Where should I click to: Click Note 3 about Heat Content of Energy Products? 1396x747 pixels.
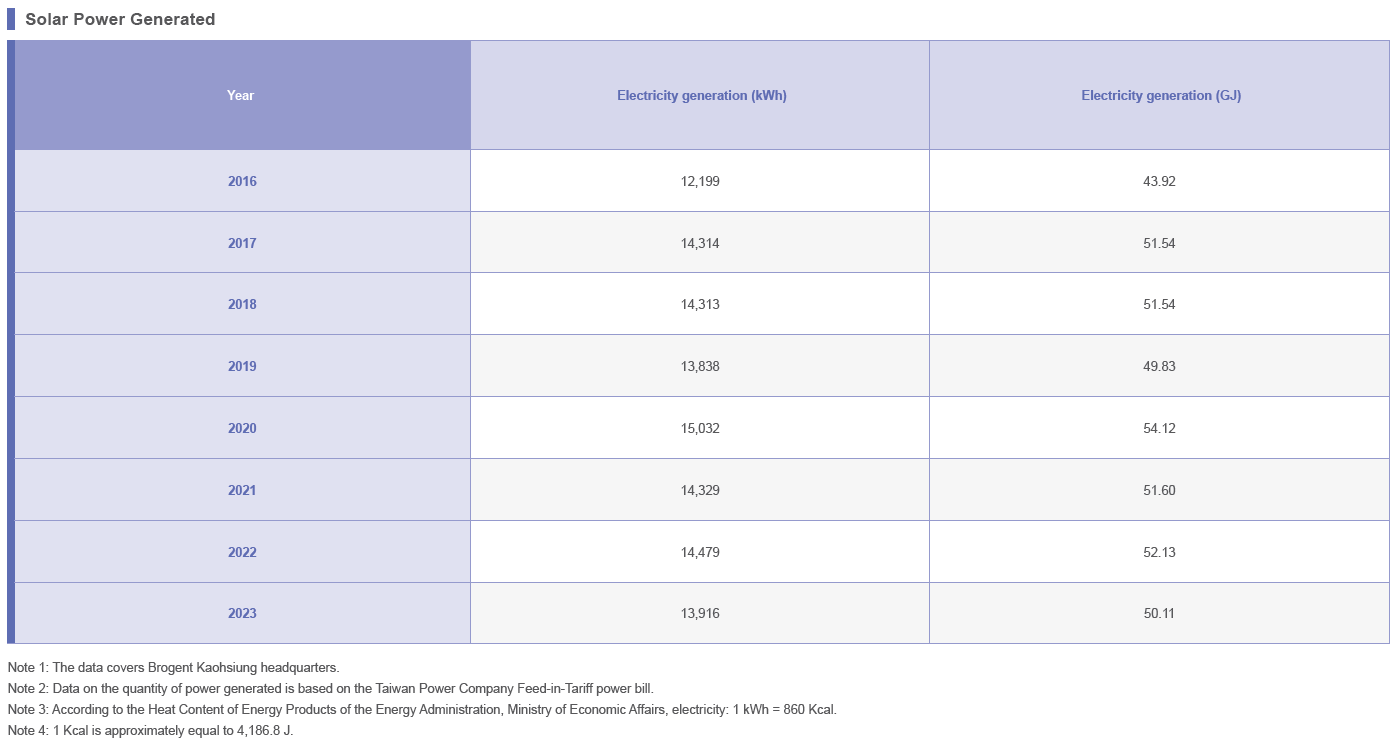[422, 709]
